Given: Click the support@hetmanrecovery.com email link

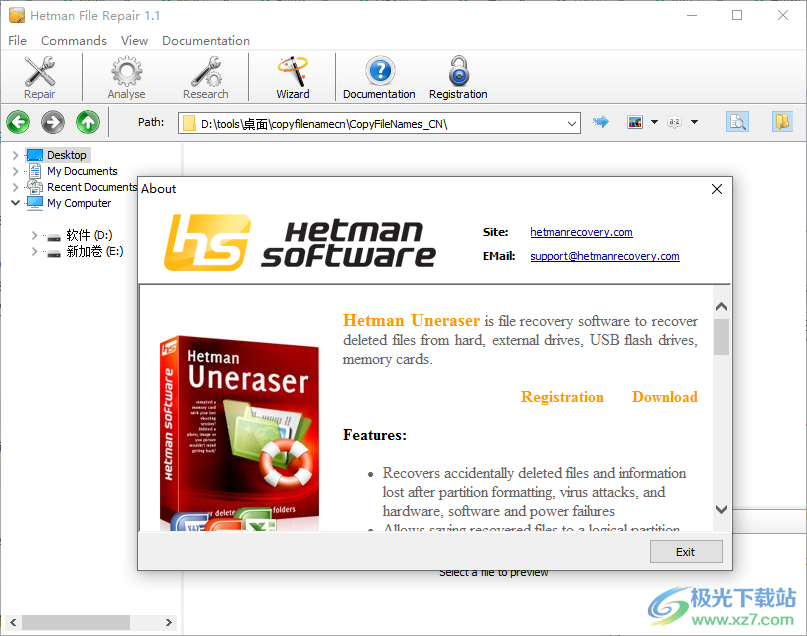Looking at the screenshot, I should click(605, 256).
